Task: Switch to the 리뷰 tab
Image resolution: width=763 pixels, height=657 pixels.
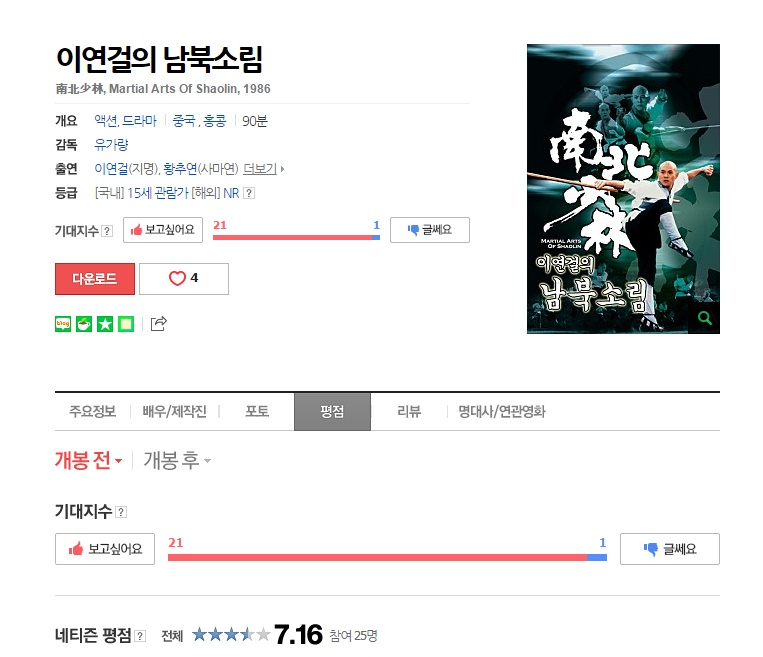Action: pyautogui.click(x=409, y=412)
